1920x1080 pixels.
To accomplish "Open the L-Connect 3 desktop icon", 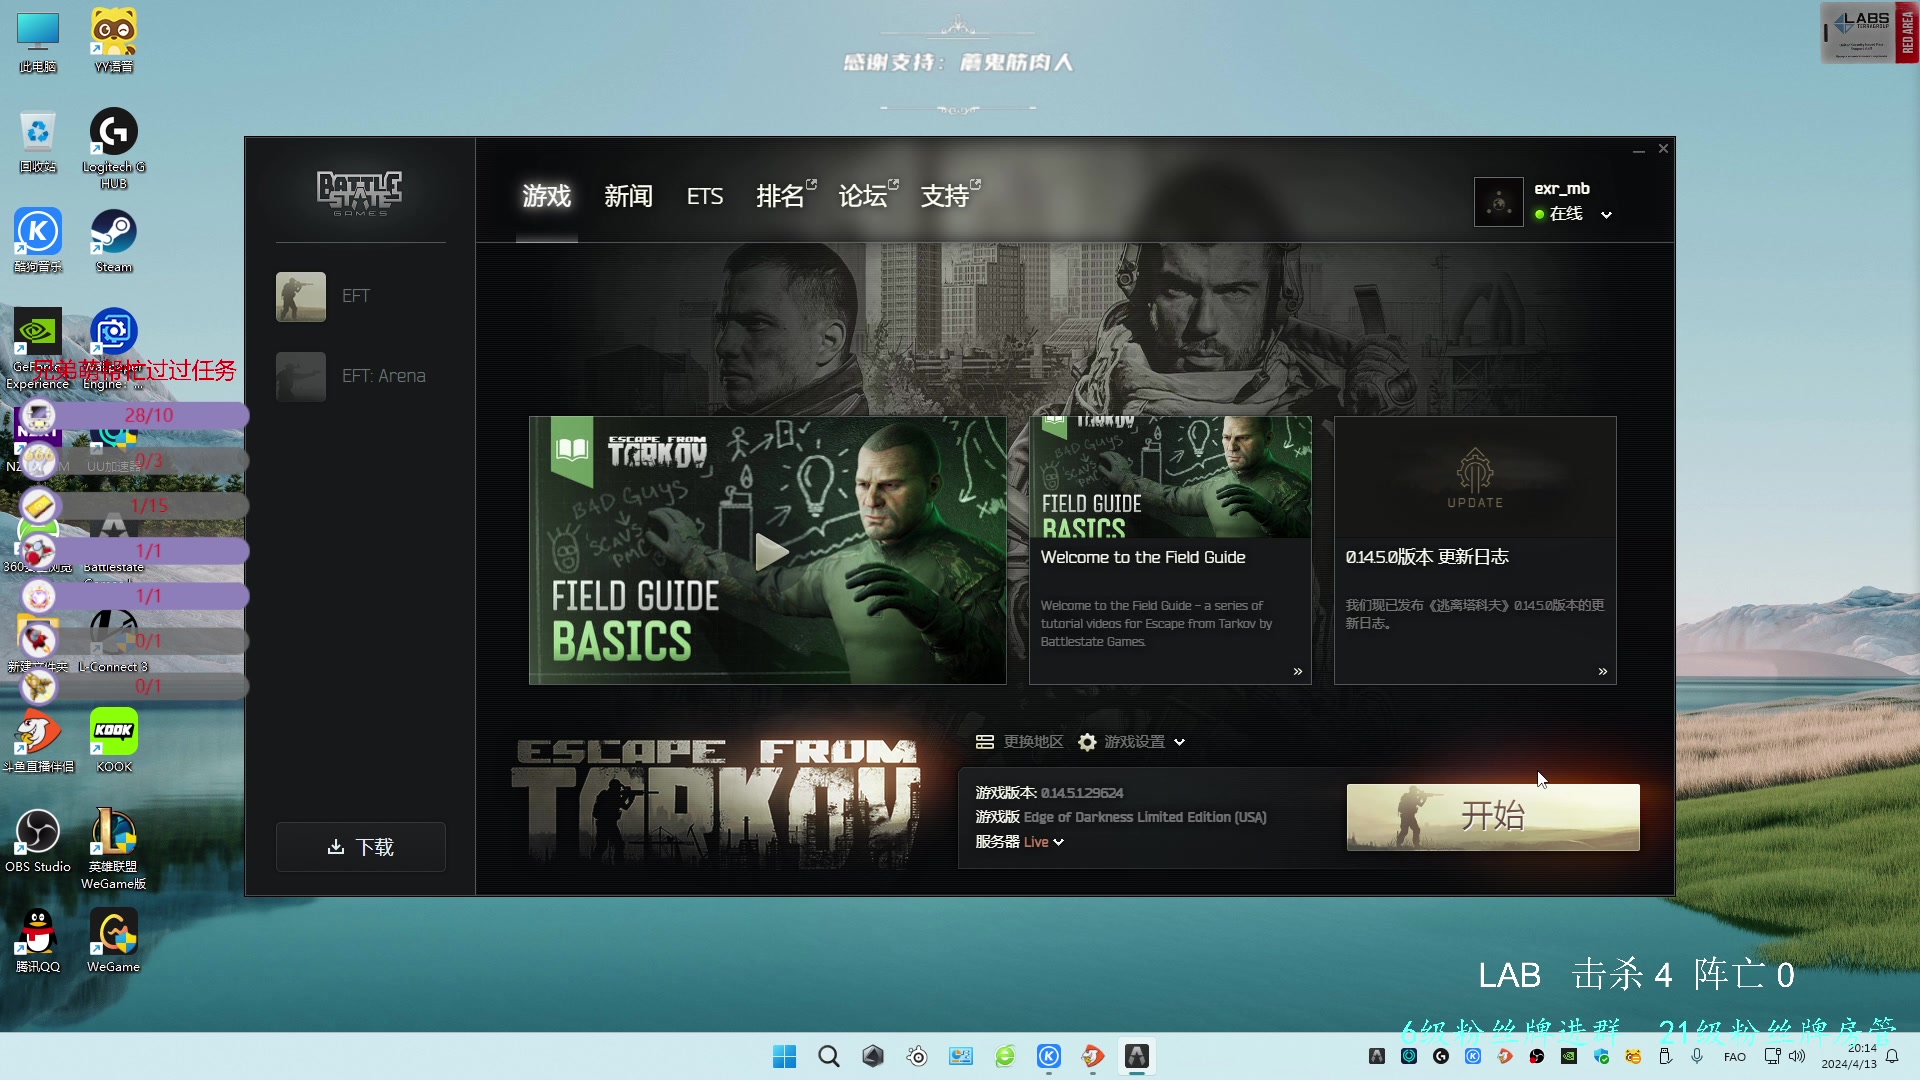I will [x=114, y=641].
